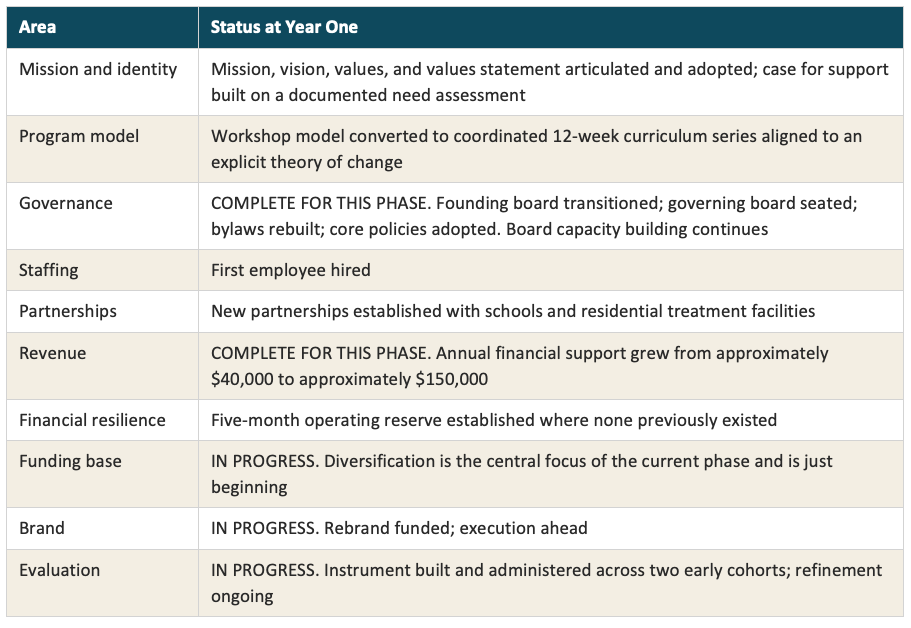
Task: Click the Governance row label
Action: 66,203
